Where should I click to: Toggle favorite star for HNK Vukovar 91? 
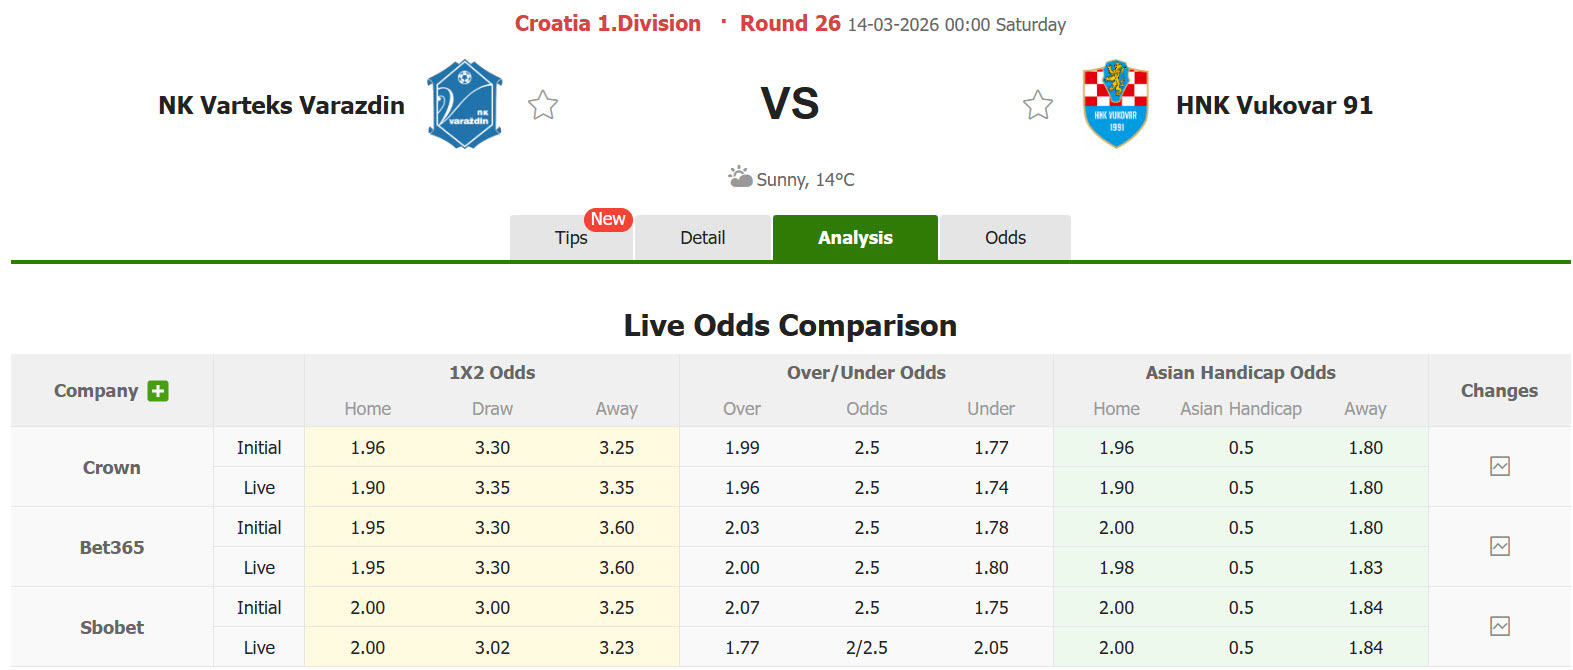(x=1037, y=103)
